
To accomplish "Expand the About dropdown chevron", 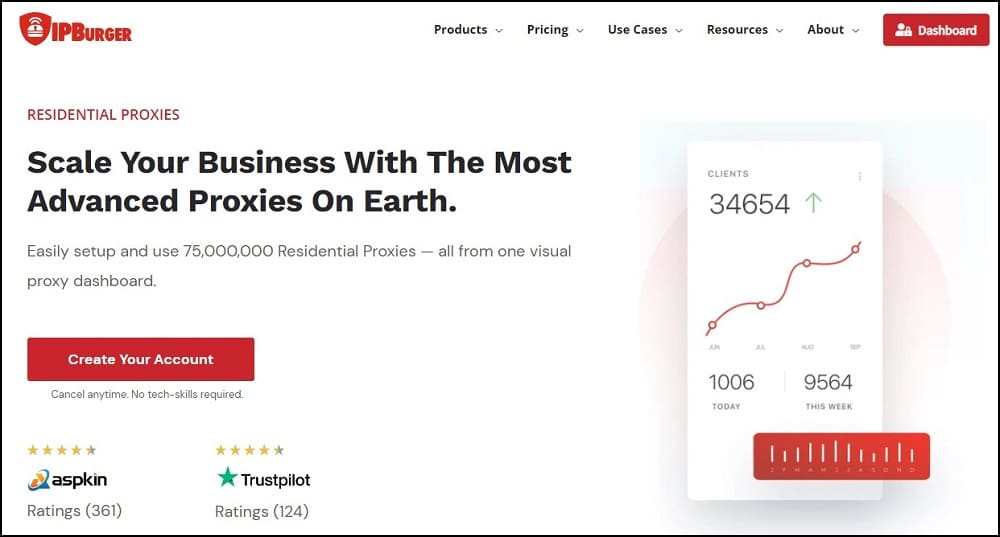I will [856, 30].
